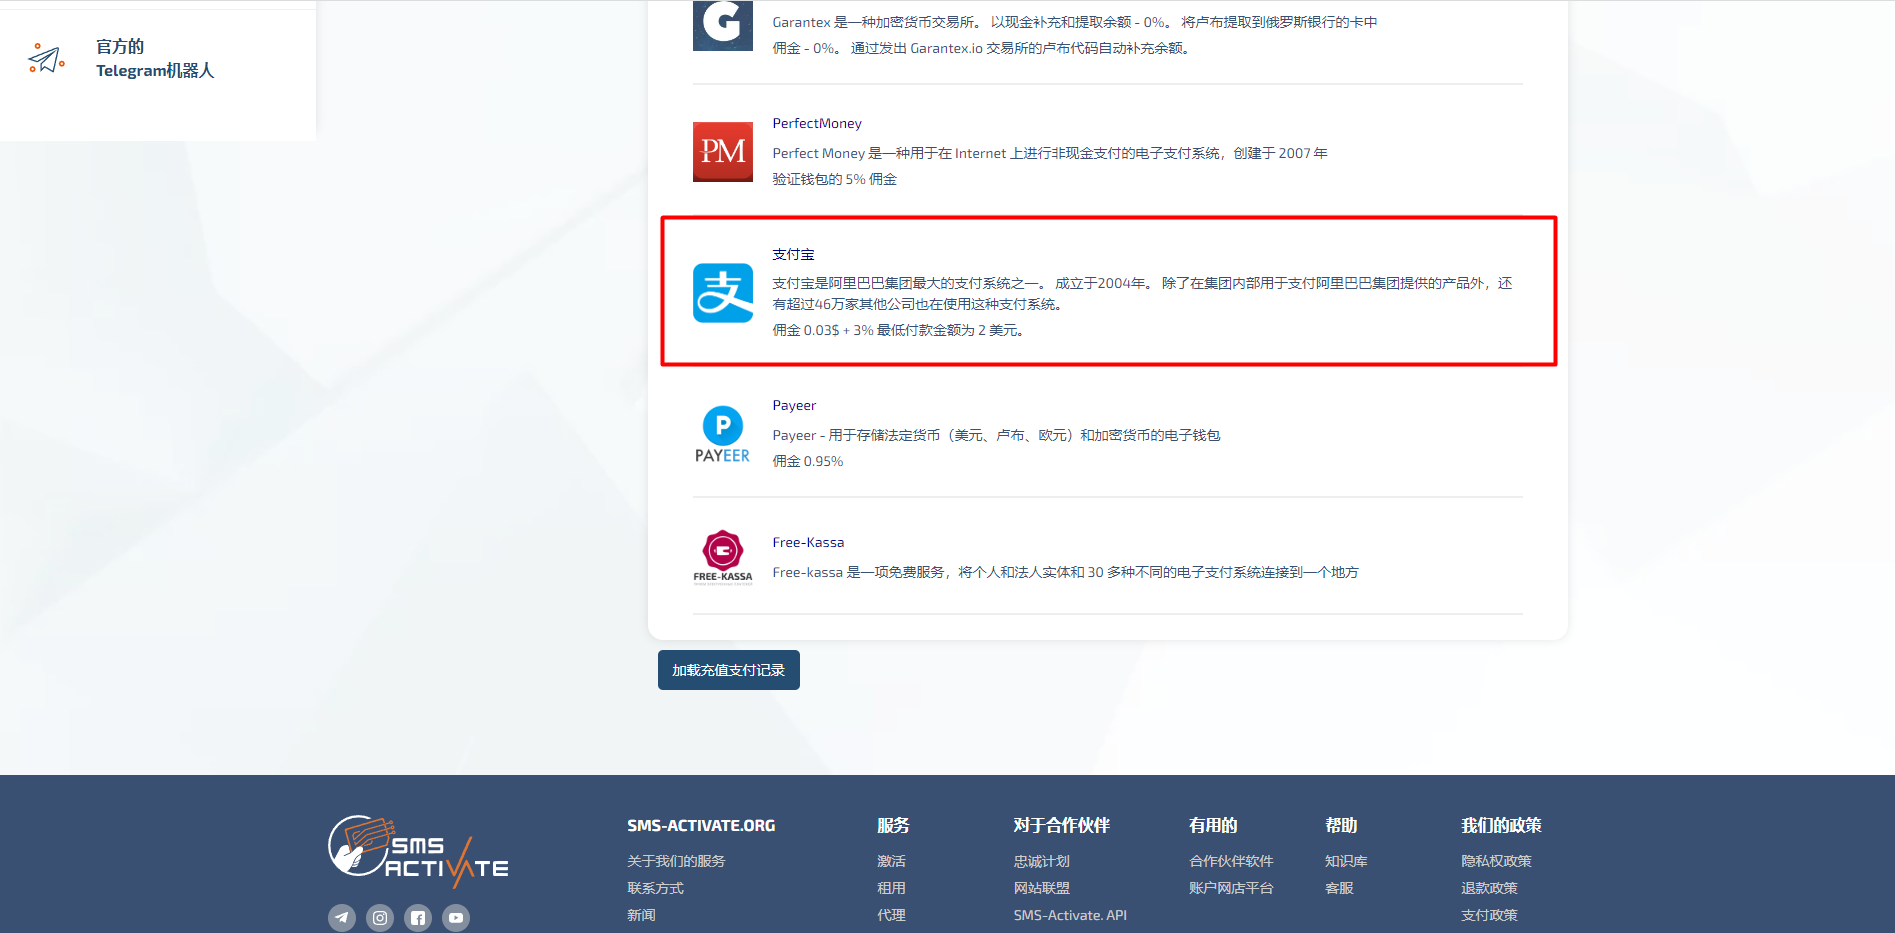Click the Payeer description line
Image resolution: width=1895 pixels, height=933 pixels.
pyautogui.click(x=996, y=435)
